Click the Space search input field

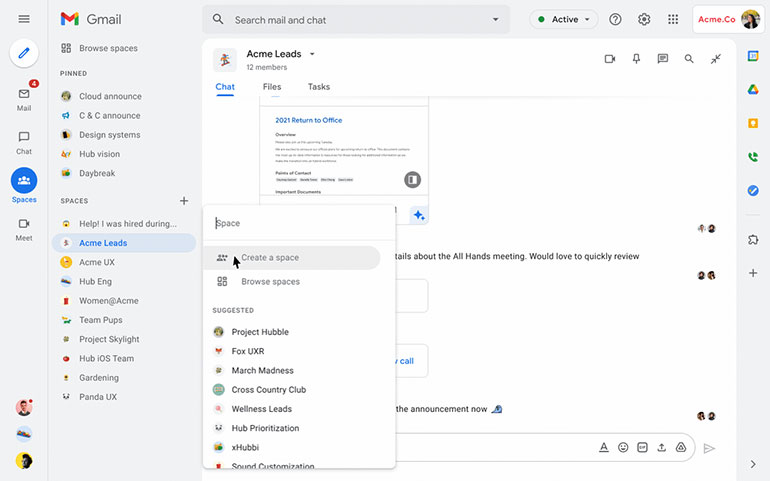299,223
